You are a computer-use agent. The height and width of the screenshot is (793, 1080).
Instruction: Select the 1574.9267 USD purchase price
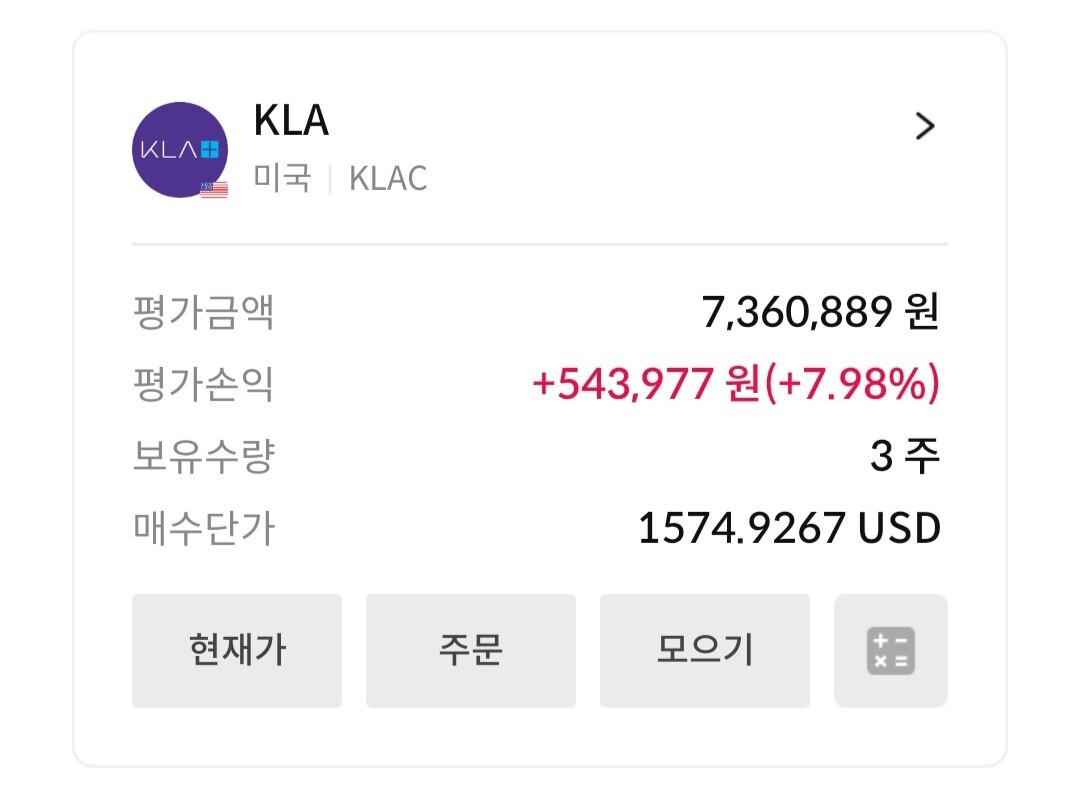click(x=789, y=529)
